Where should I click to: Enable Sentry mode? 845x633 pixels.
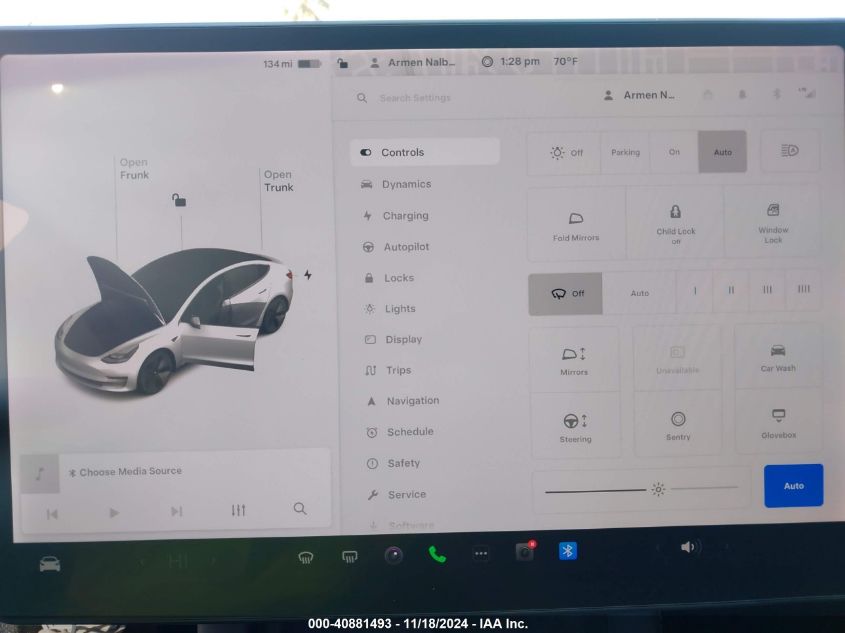click(678, 425)
